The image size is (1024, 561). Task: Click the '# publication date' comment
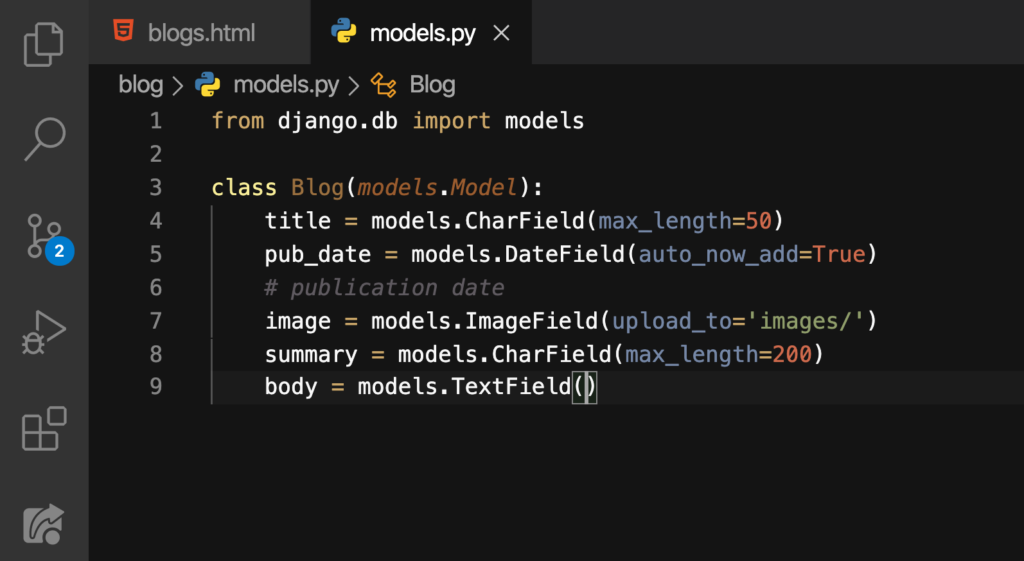click(x=384, y=288)
